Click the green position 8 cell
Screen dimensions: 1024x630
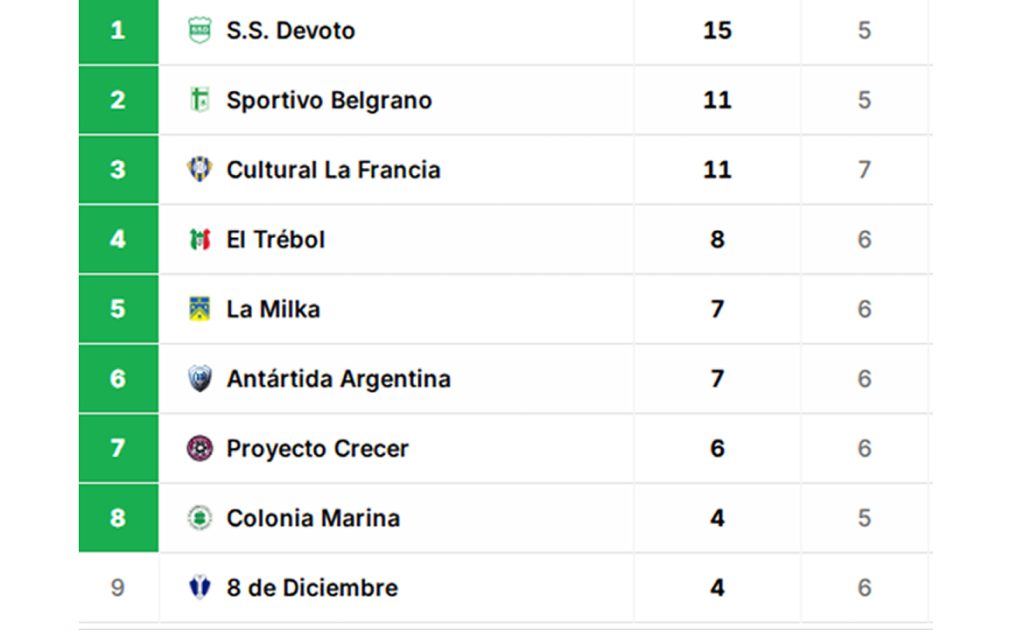tap(118, 518)
